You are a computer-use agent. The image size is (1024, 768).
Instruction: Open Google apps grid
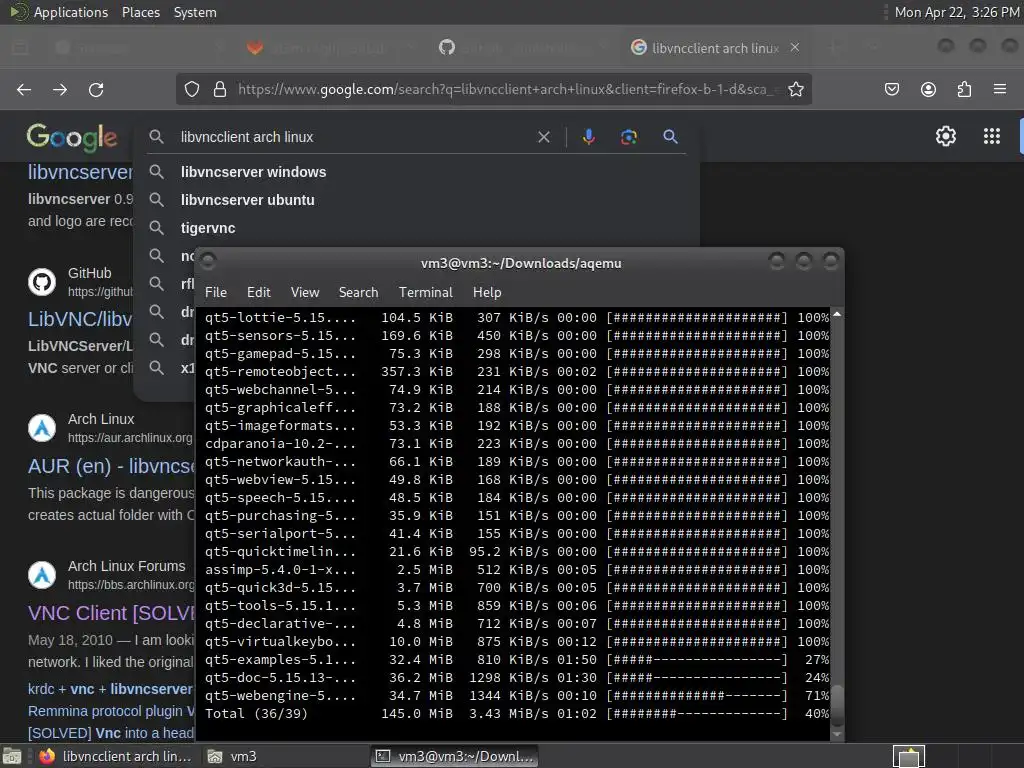[x=992, y=136]
